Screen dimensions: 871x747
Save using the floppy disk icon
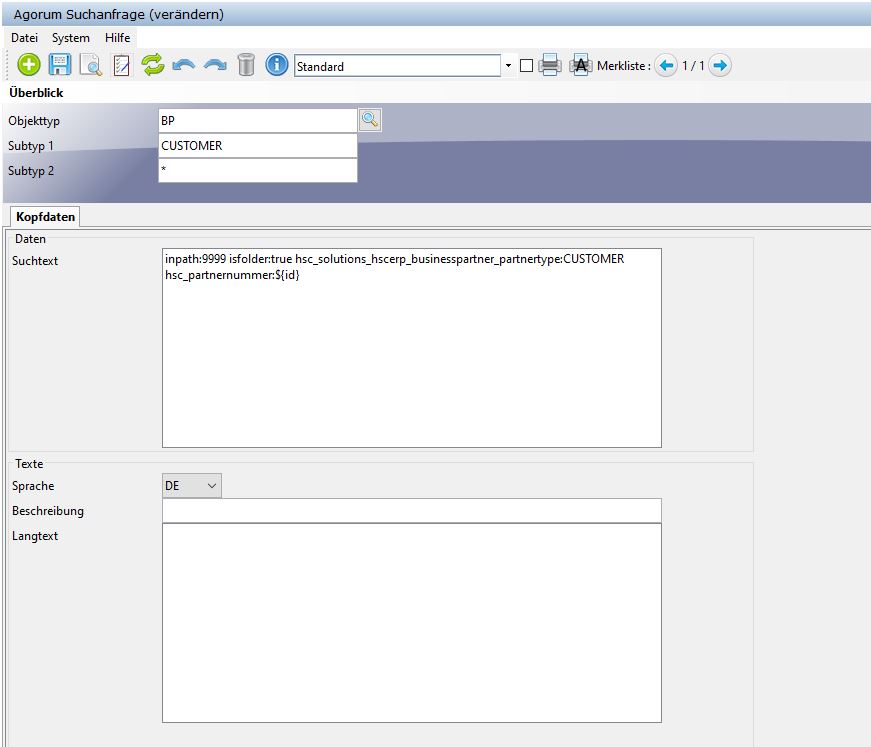[x=60, y=66]
